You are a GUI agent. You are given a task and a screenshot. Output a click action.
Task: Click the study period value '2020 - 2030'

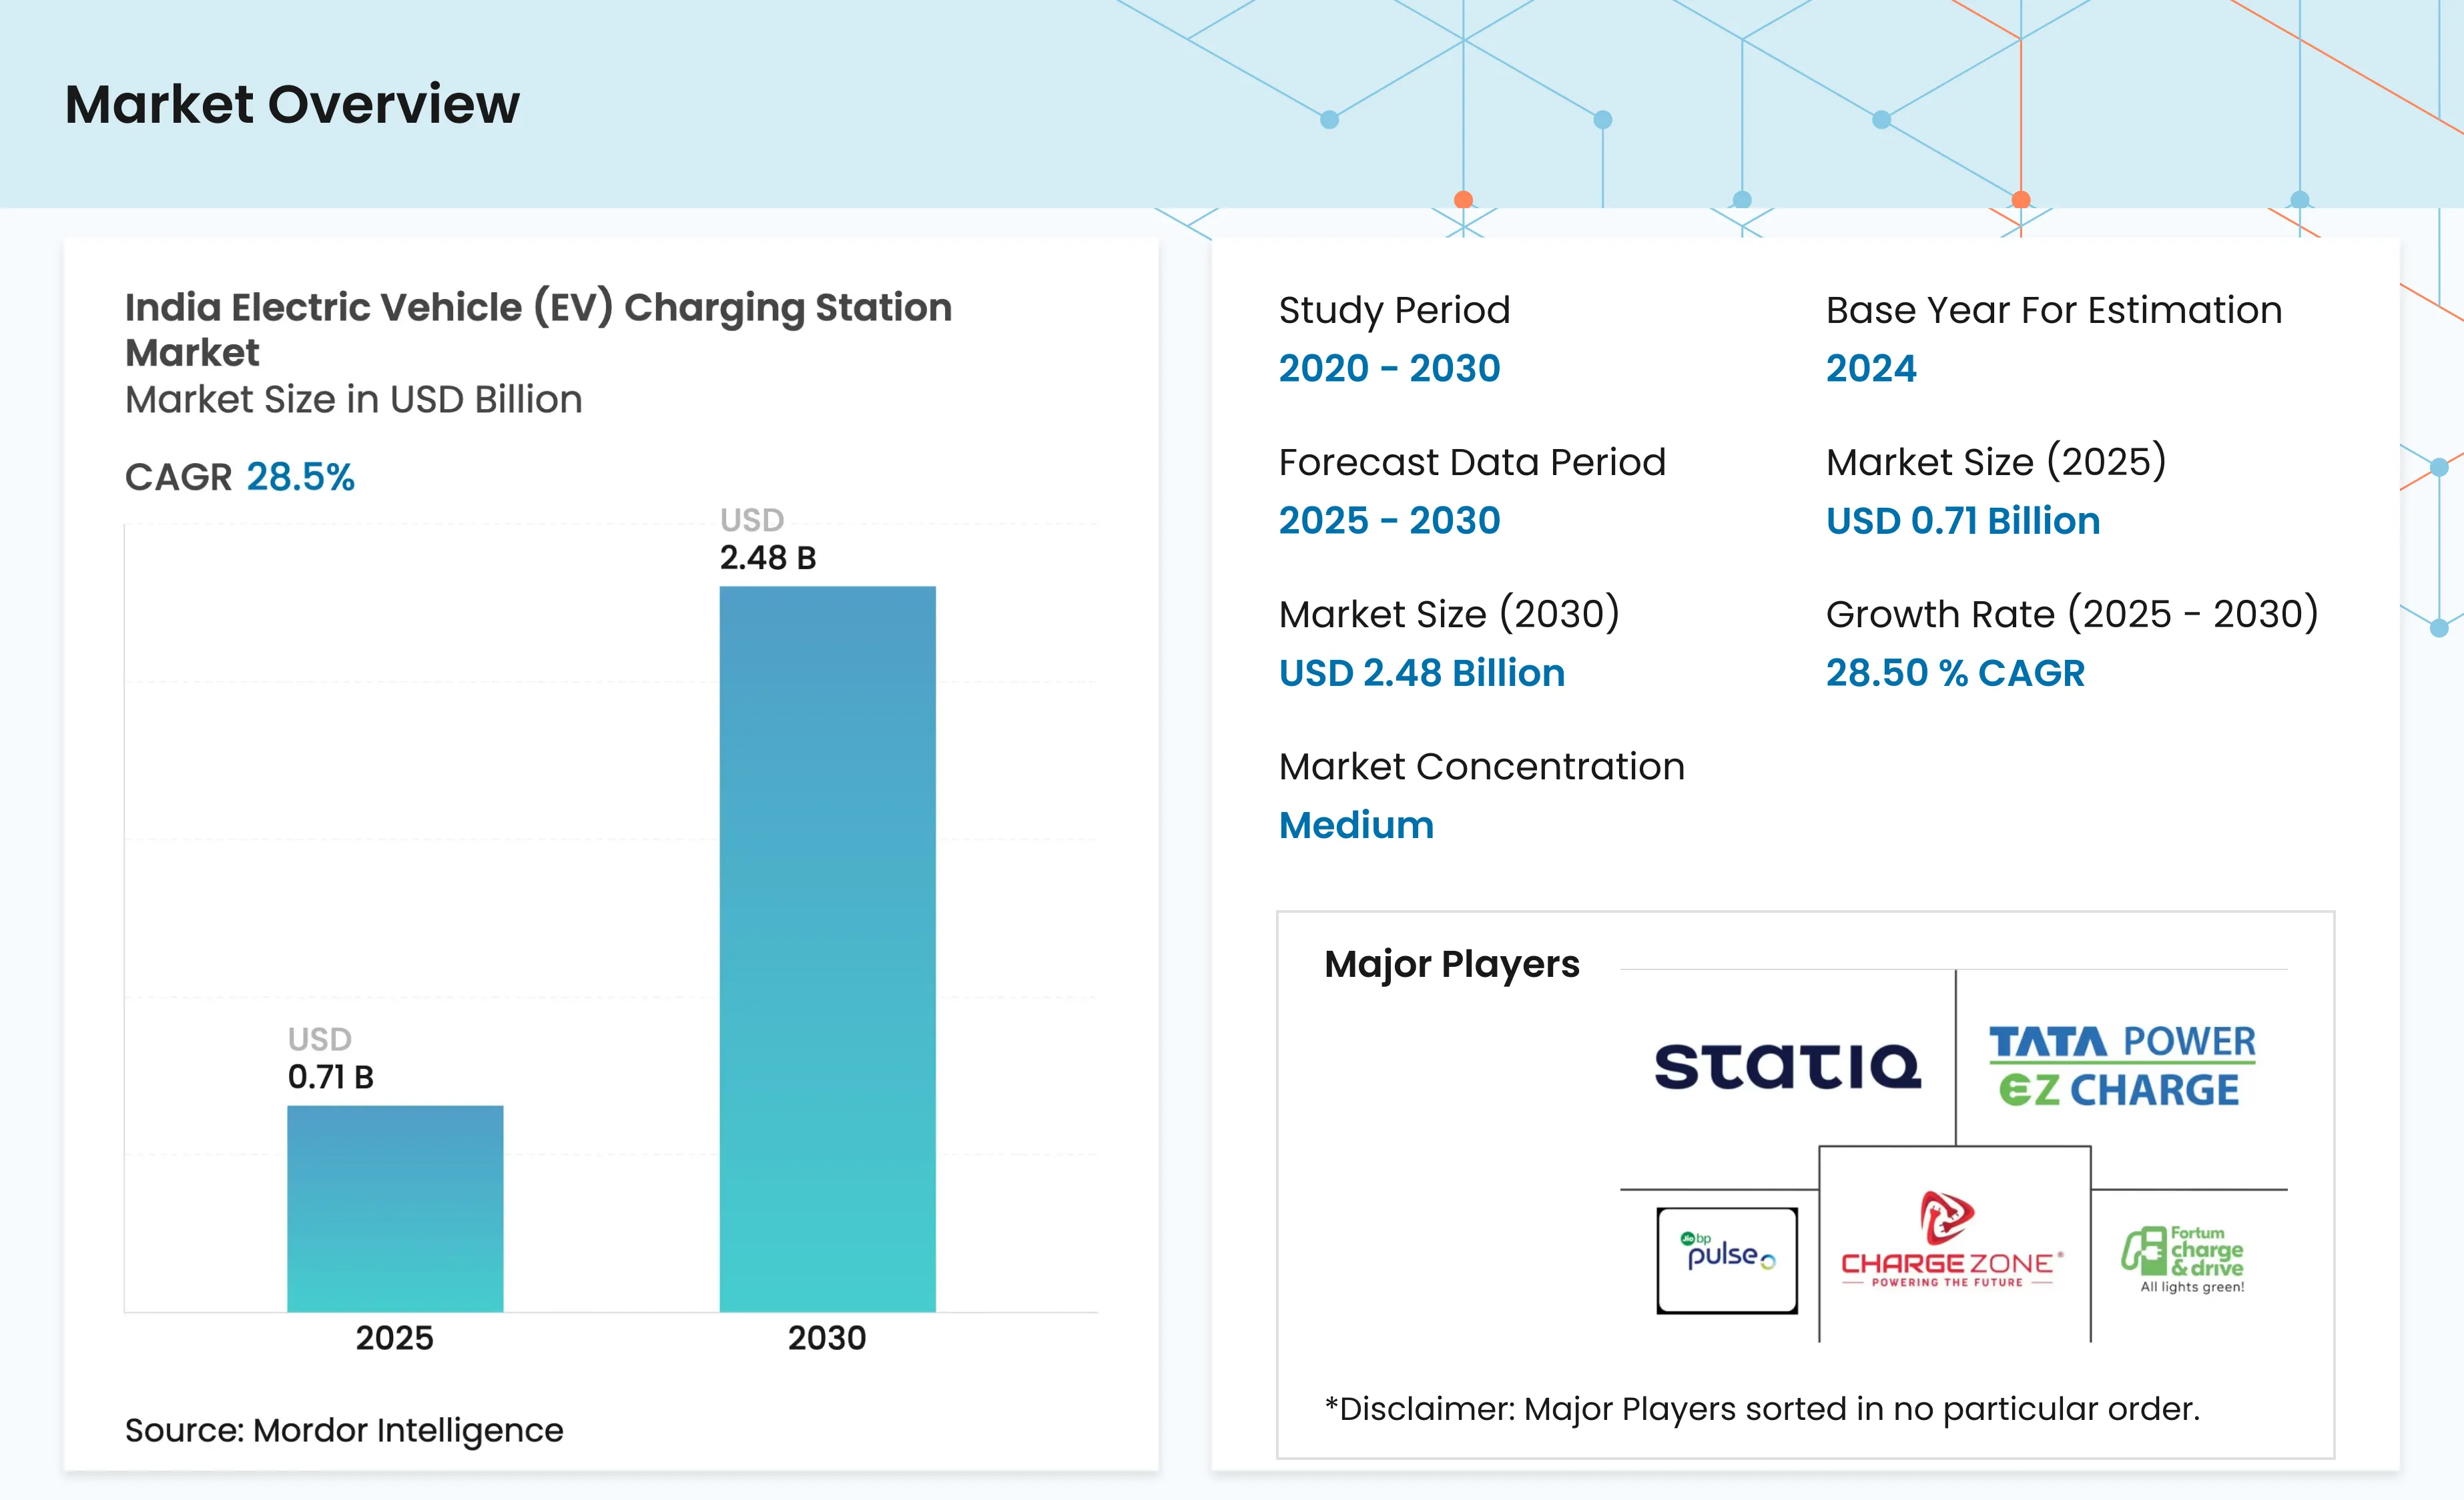pos(1390,368)
